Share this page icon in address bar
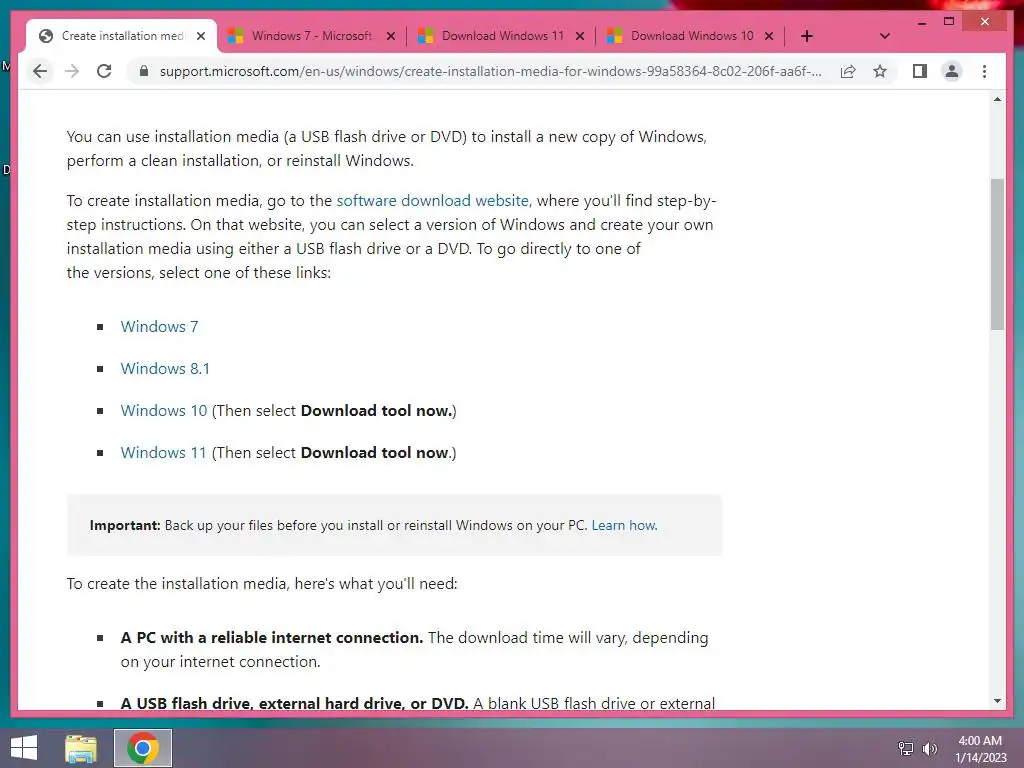Screen dimensions: 1024x768 tap(848, 71)
